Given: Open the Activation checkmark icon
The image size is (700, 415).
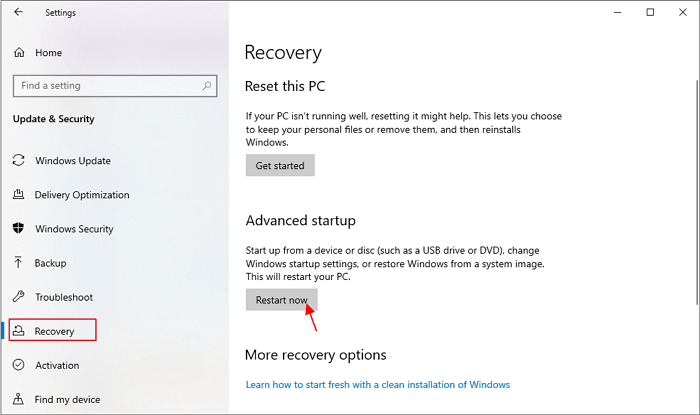Looking at the screenshot, I should 18,365.
